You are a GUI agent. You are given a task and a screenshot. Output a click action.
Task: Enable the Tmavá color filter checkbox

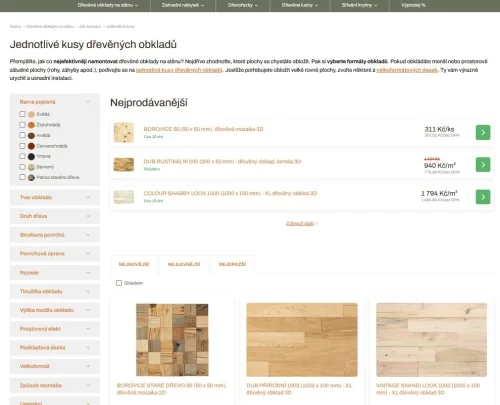coord(22,156)
